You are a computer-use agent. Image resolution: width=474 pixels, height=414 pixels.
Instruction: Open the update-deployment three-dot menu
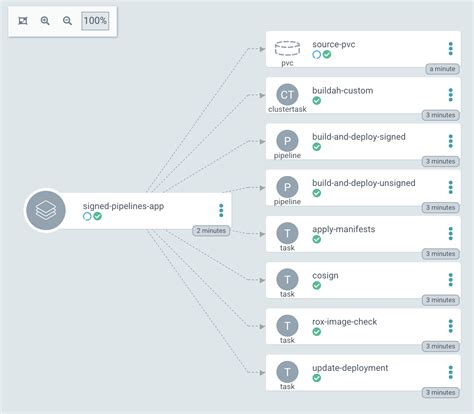(451, 372)
